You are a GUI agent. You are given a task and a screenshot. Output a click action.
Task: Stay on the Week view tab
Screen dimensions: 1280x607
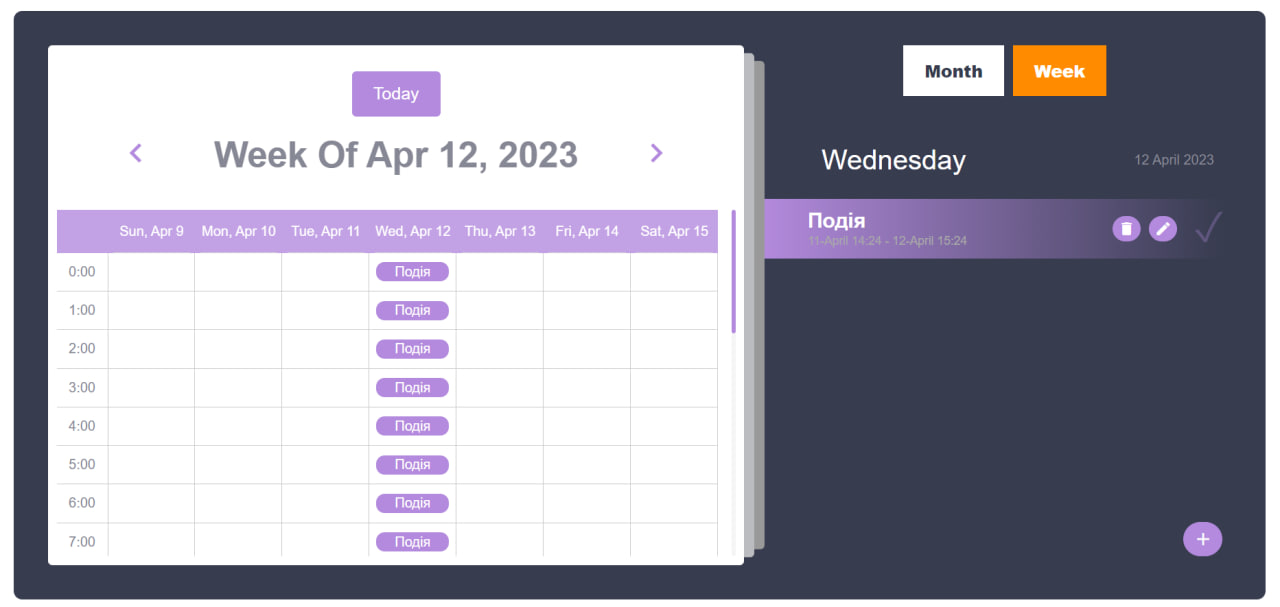[x=1059, y=70]
